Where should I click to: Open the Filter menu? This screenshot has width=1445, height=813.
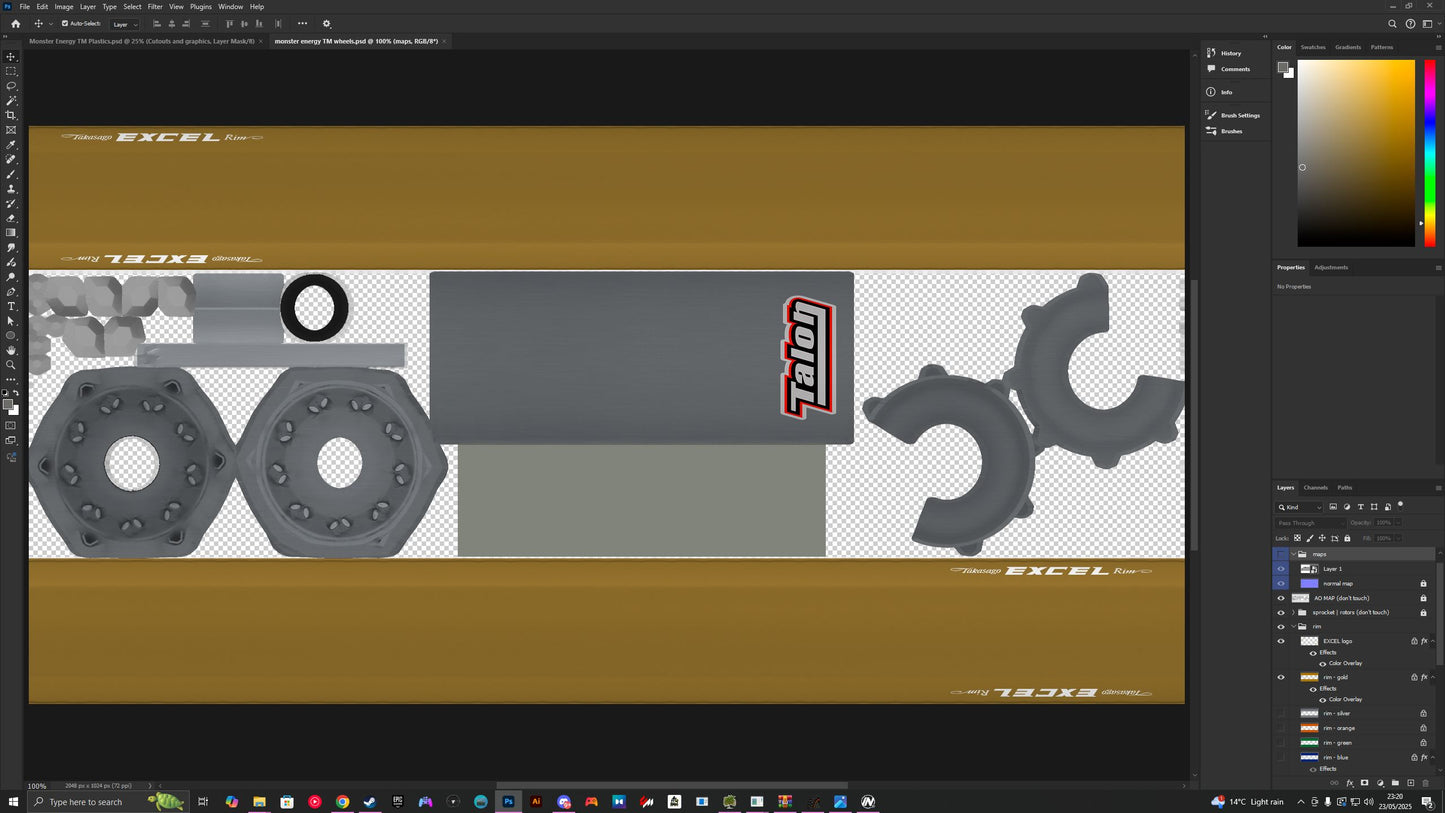154,6
